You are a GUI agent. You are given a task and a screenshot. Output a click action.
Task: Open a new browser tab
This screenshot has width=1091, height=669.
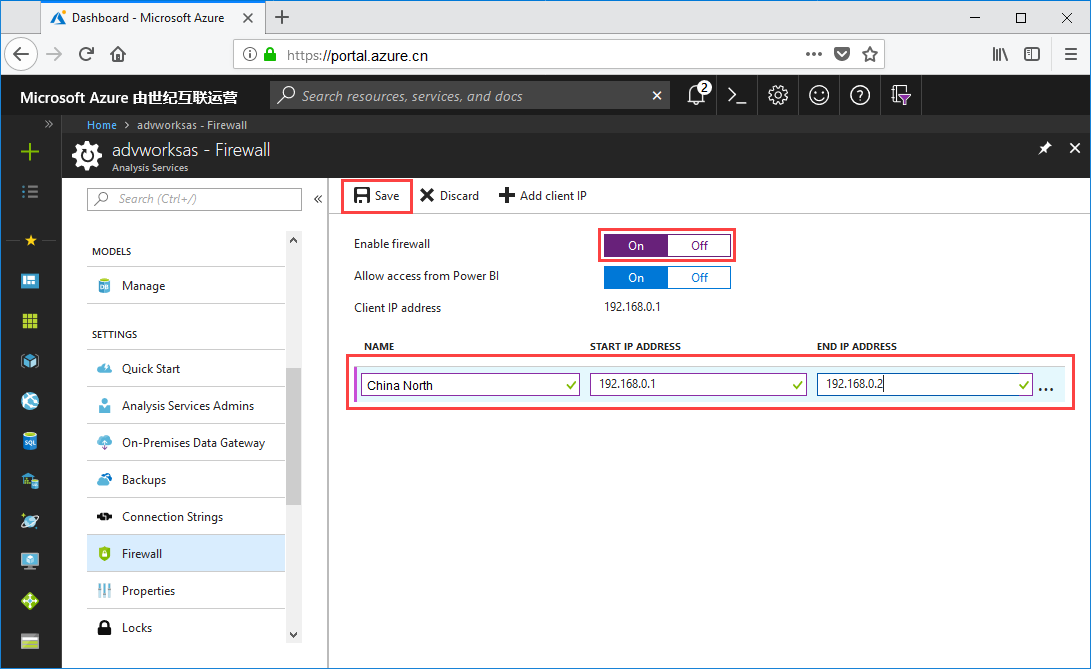click(x=282, y=17)
